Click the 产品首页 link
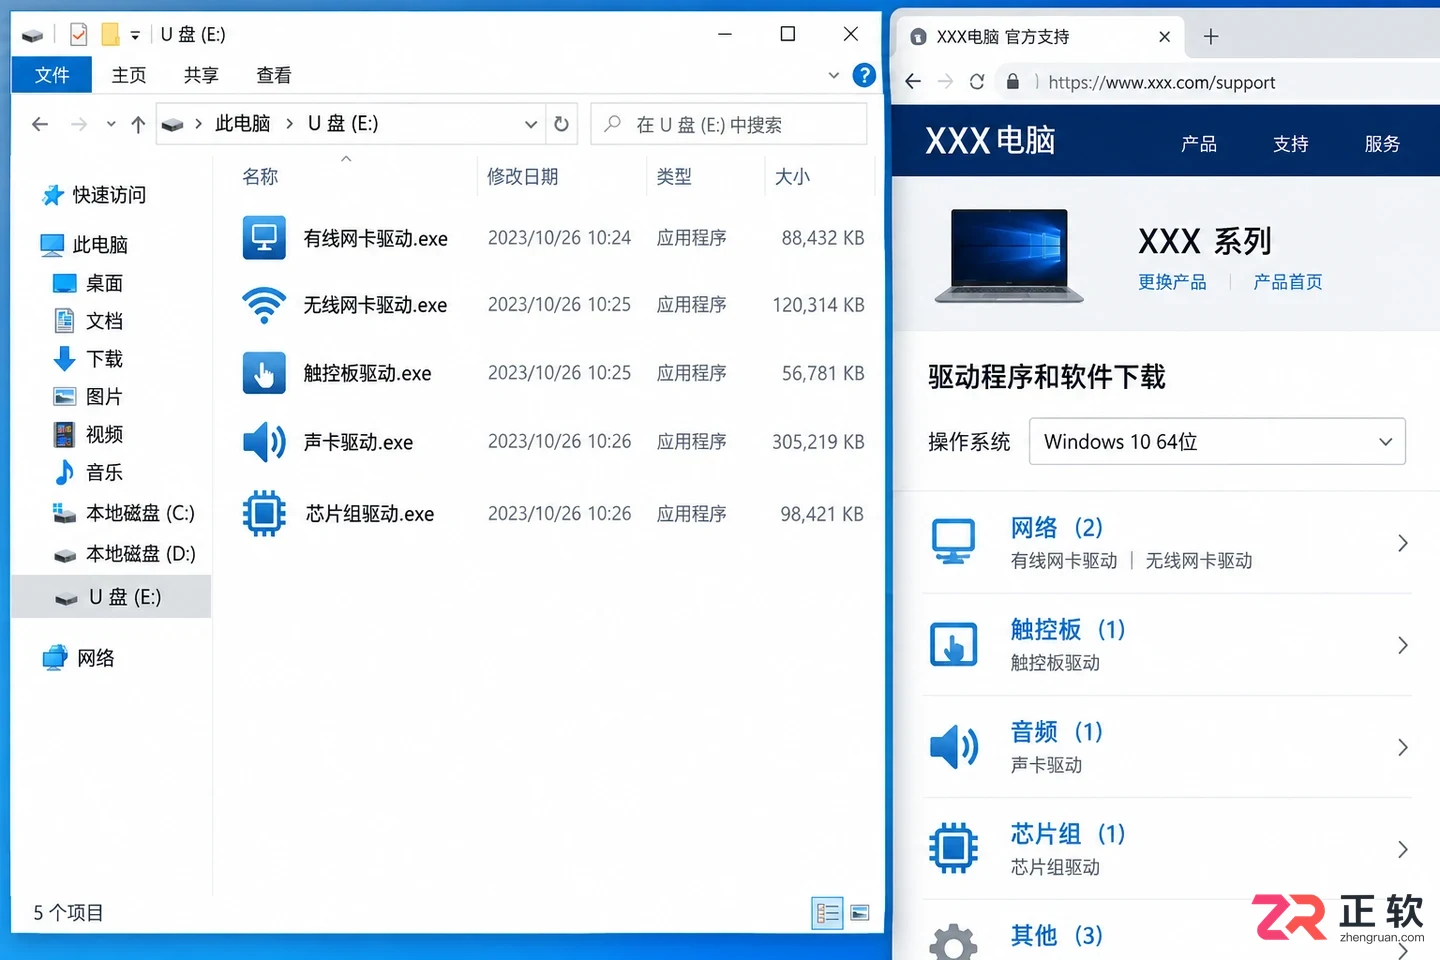 (1288, 282)
